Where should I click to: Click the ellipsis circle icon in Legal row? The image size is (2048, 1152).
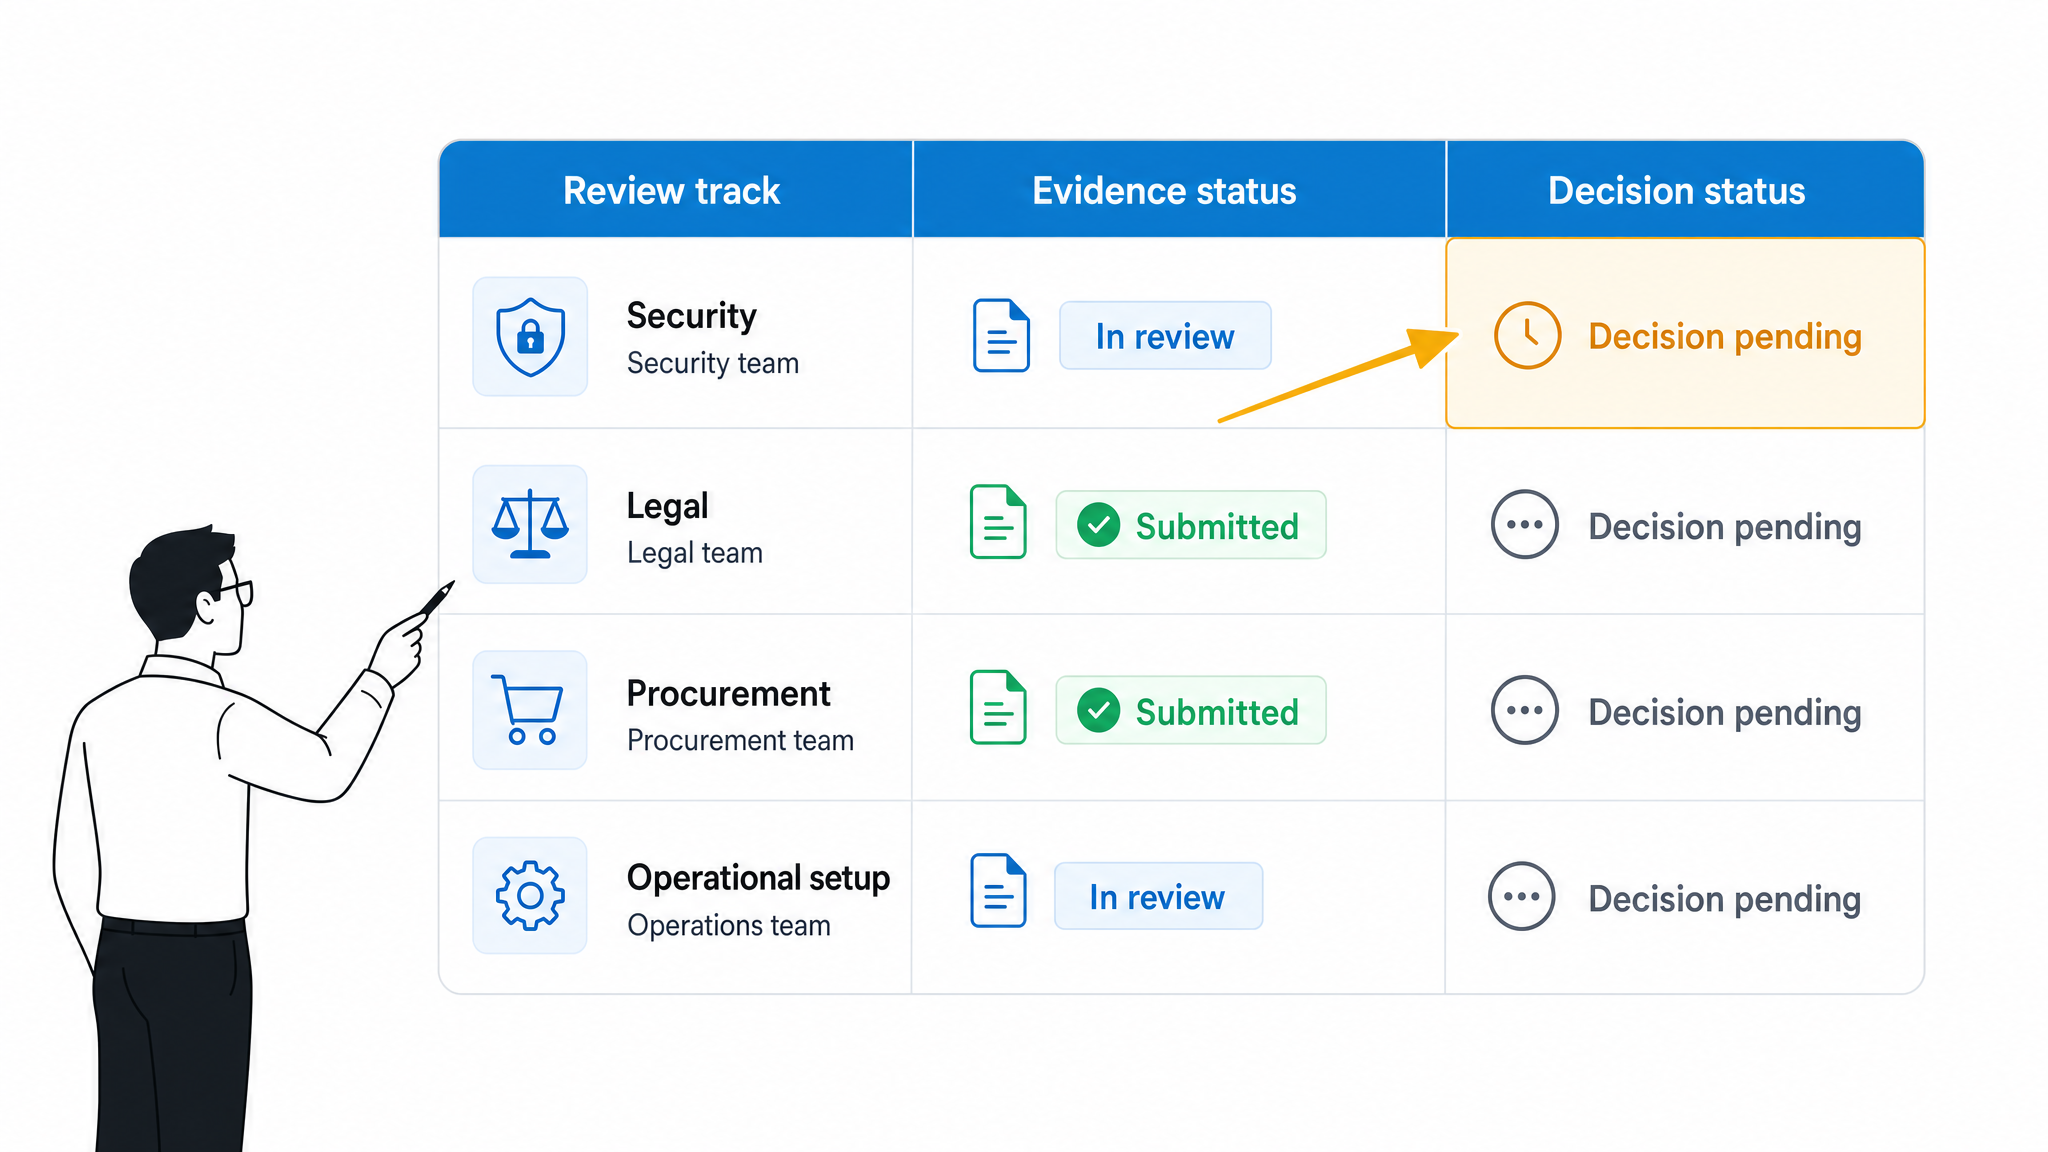click(1524, 524)
